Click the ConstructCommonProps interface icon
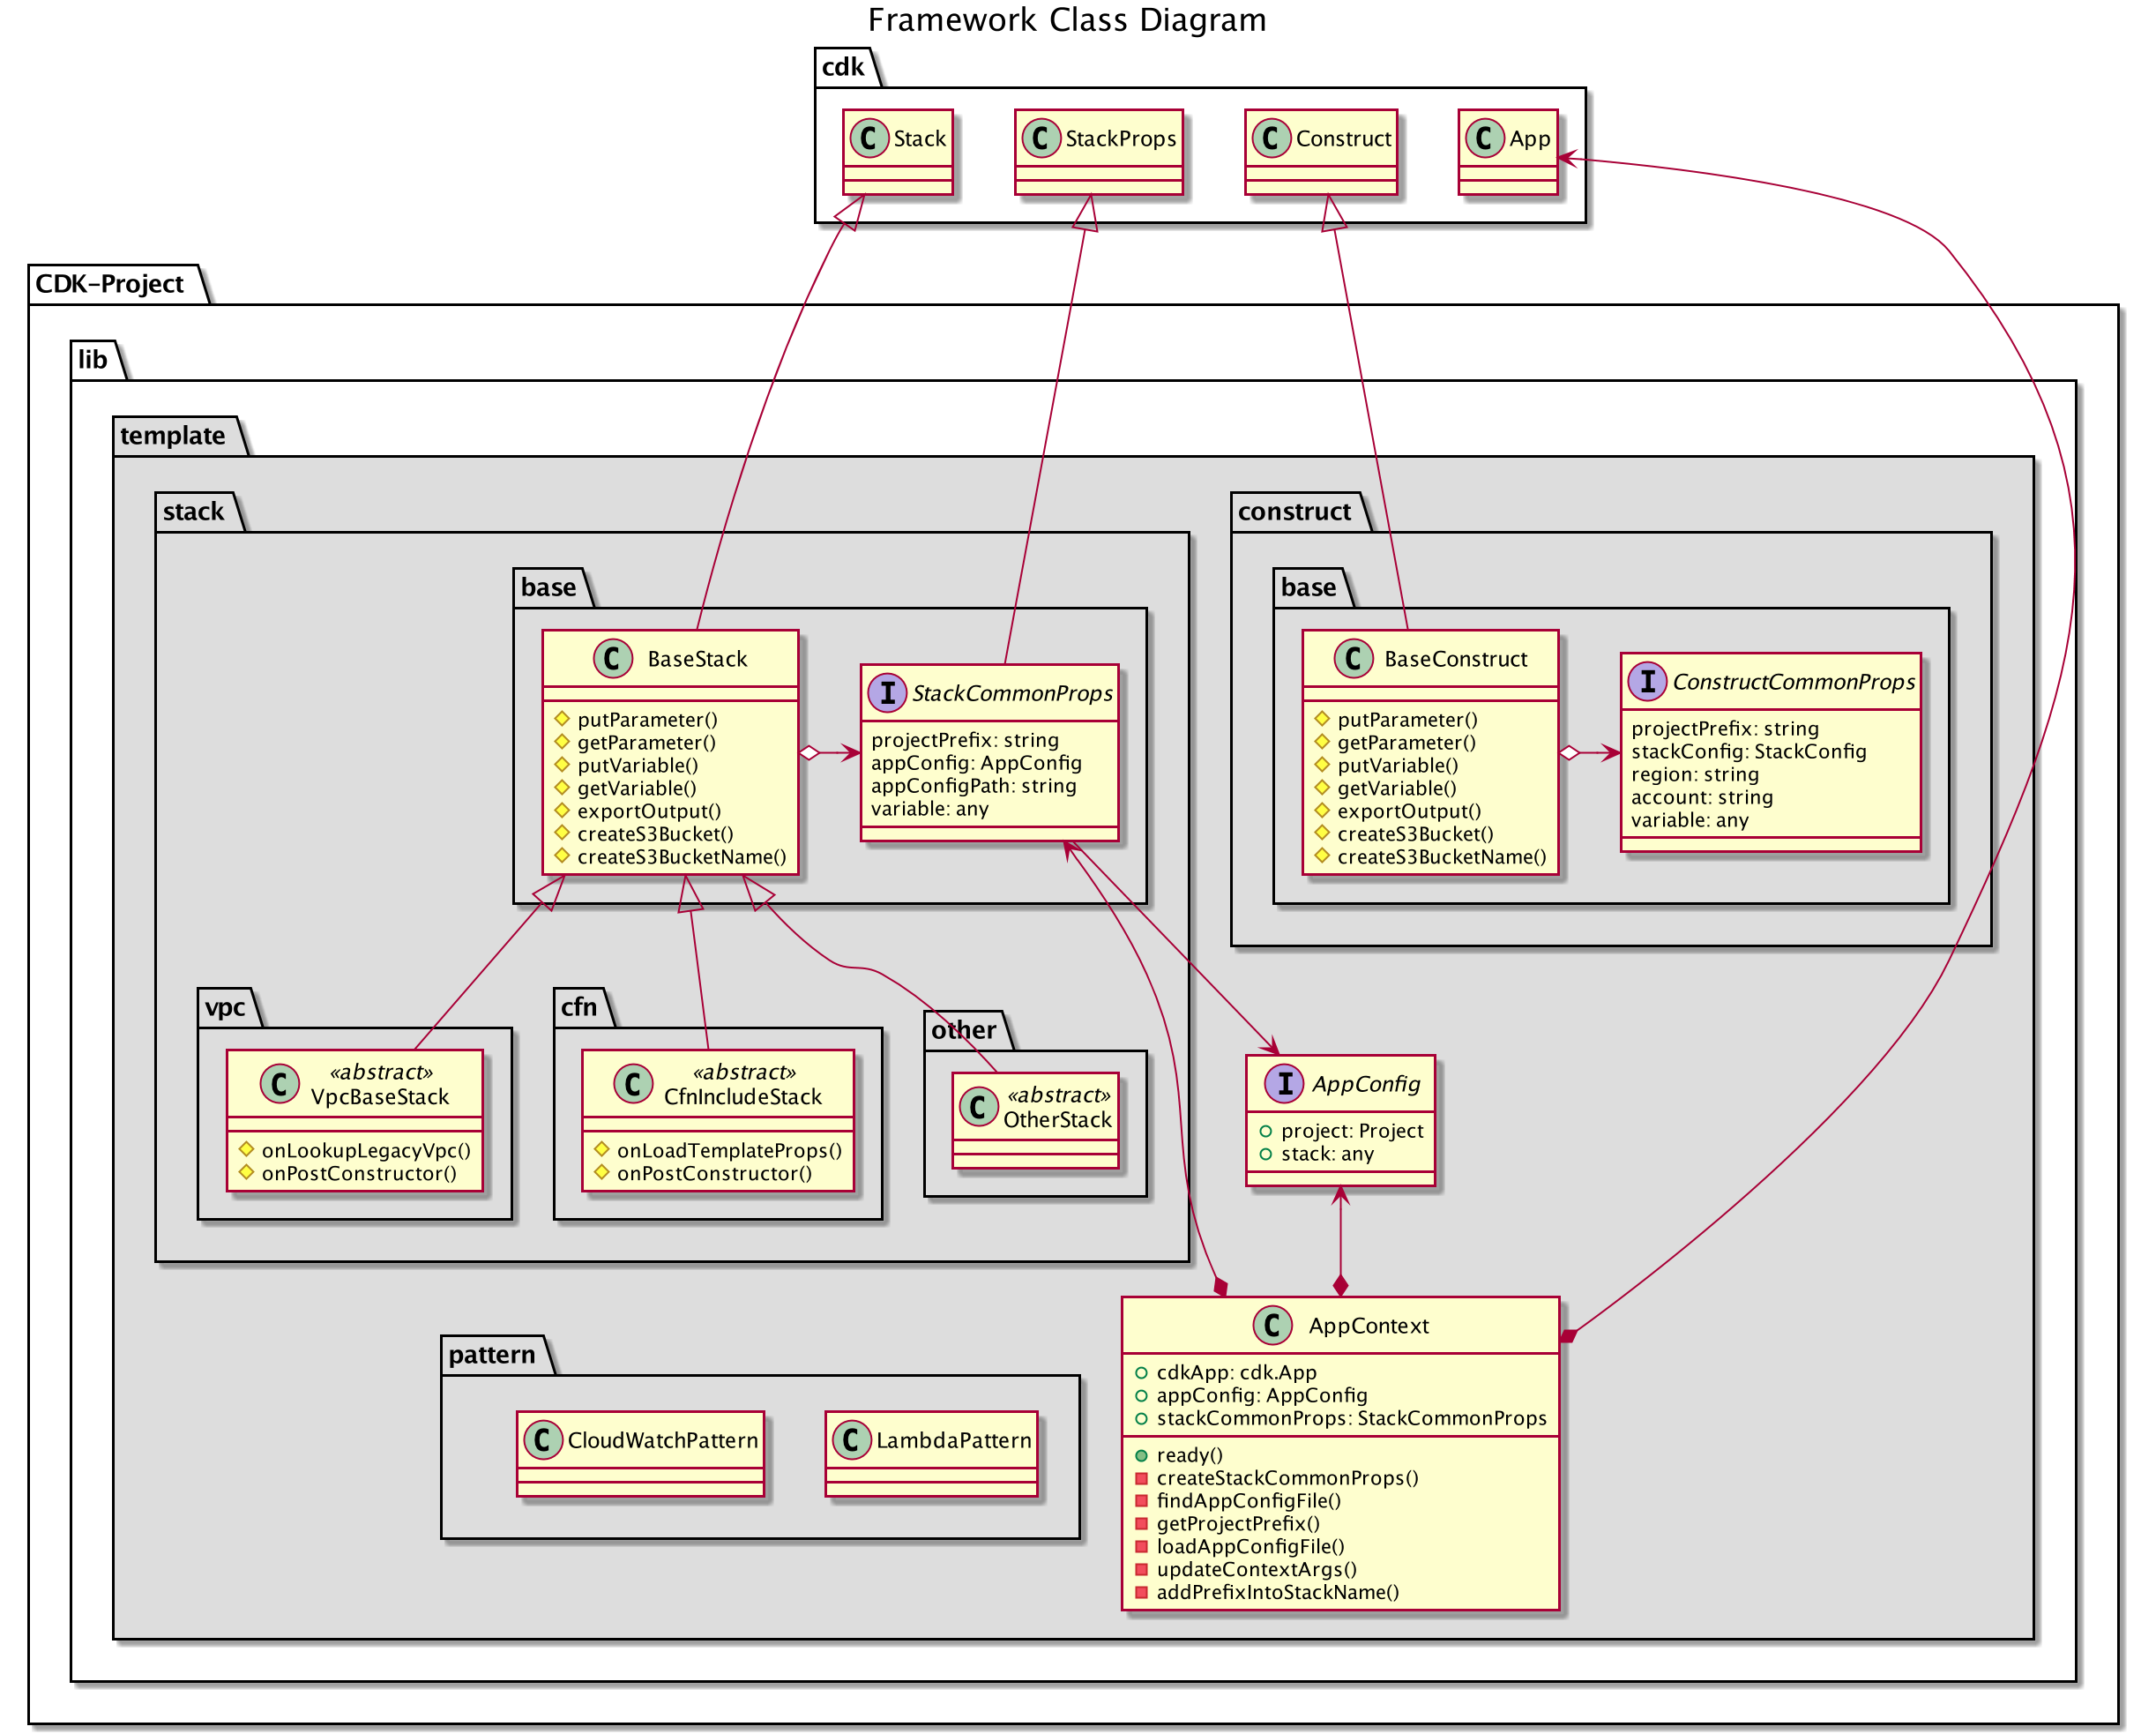Screen dimensions: 2156x1734 click(1647, 681)
